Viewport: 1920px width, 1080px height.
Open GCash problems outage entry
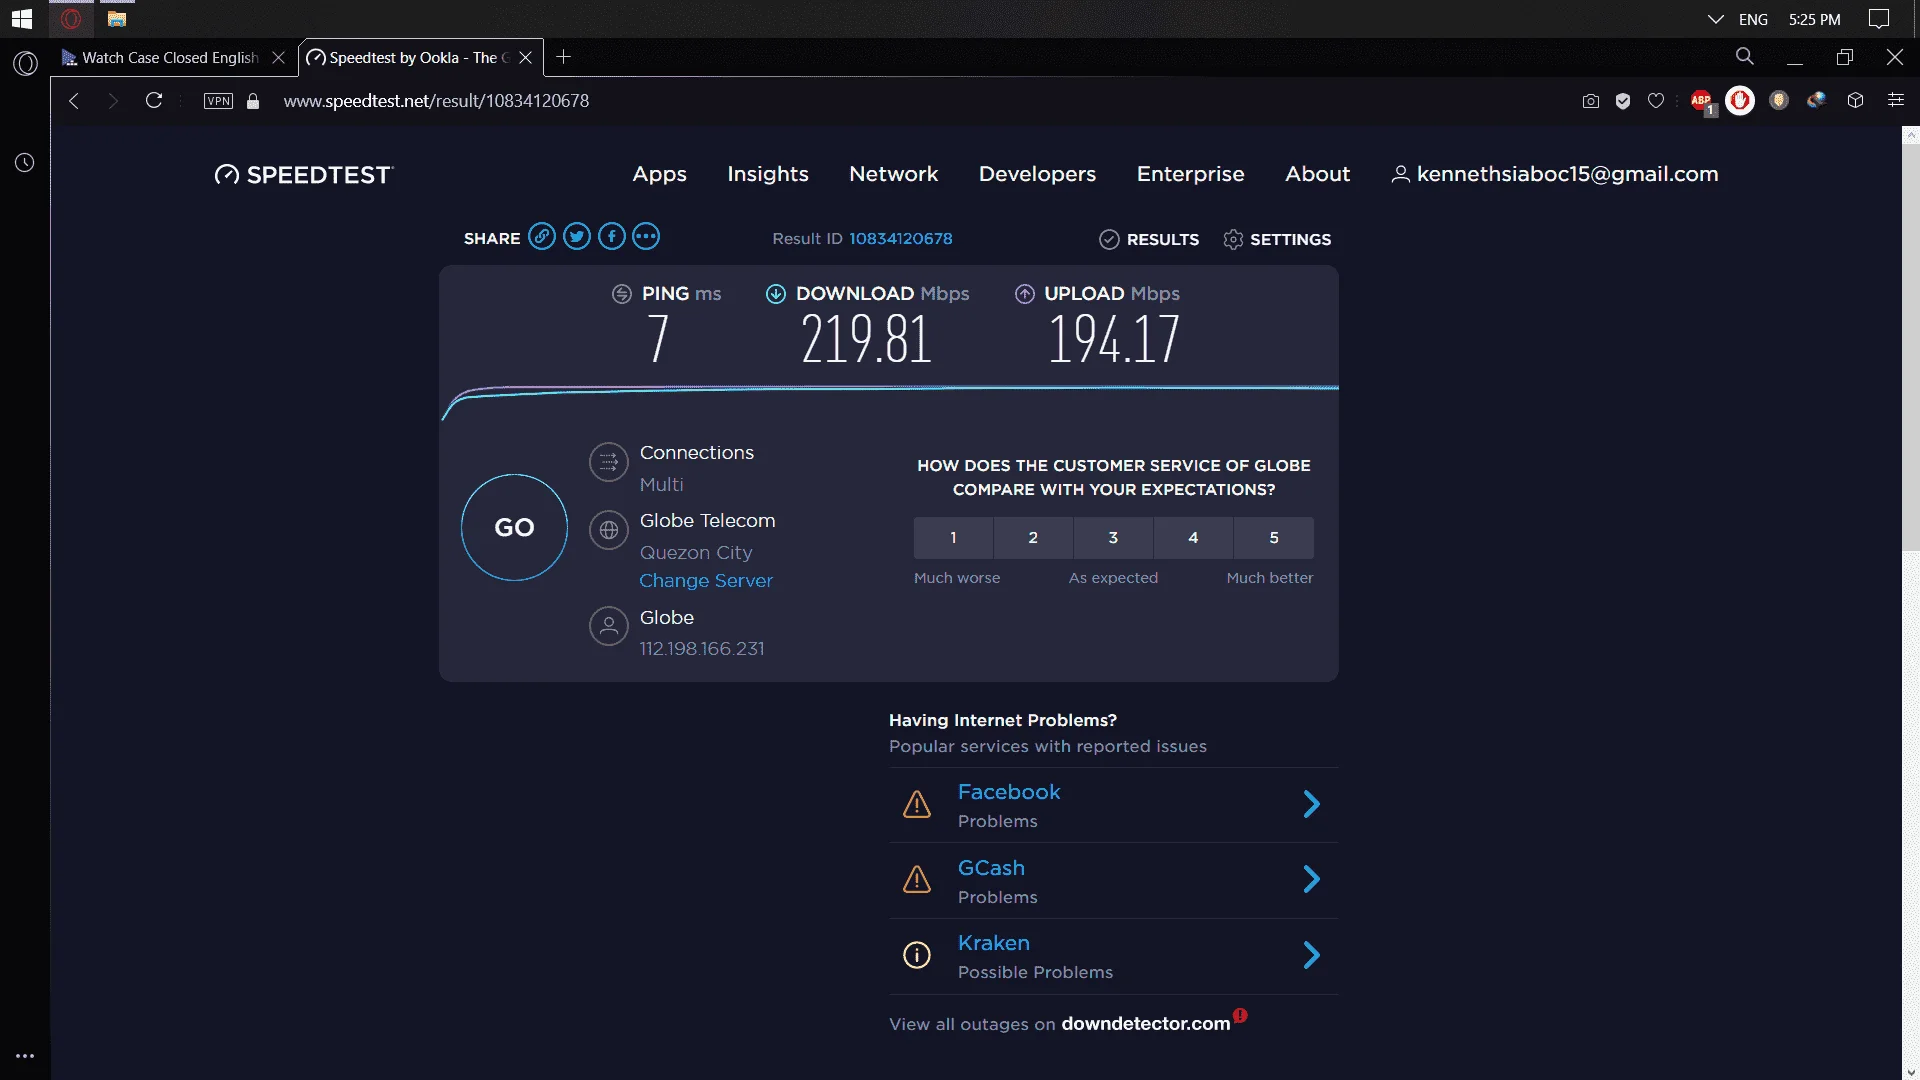click(x=1113, y=881)
